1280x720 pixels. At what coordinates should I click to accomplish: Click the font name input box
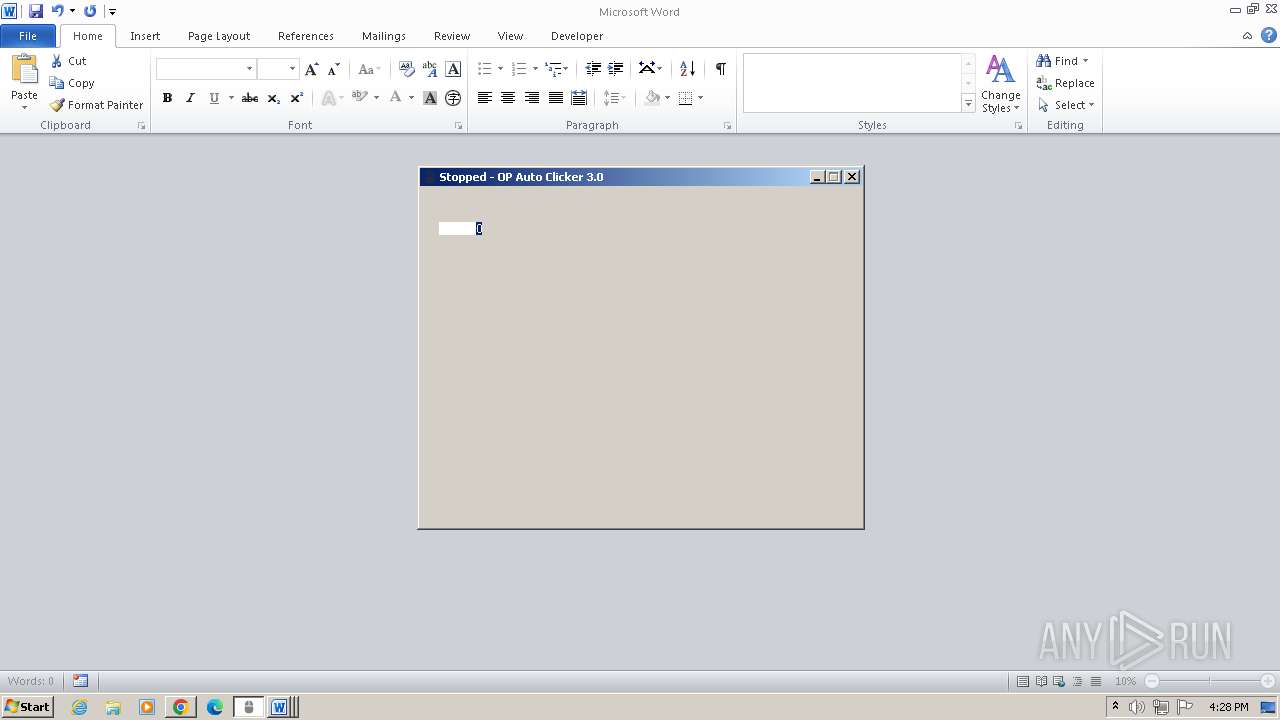click(200, 69)
